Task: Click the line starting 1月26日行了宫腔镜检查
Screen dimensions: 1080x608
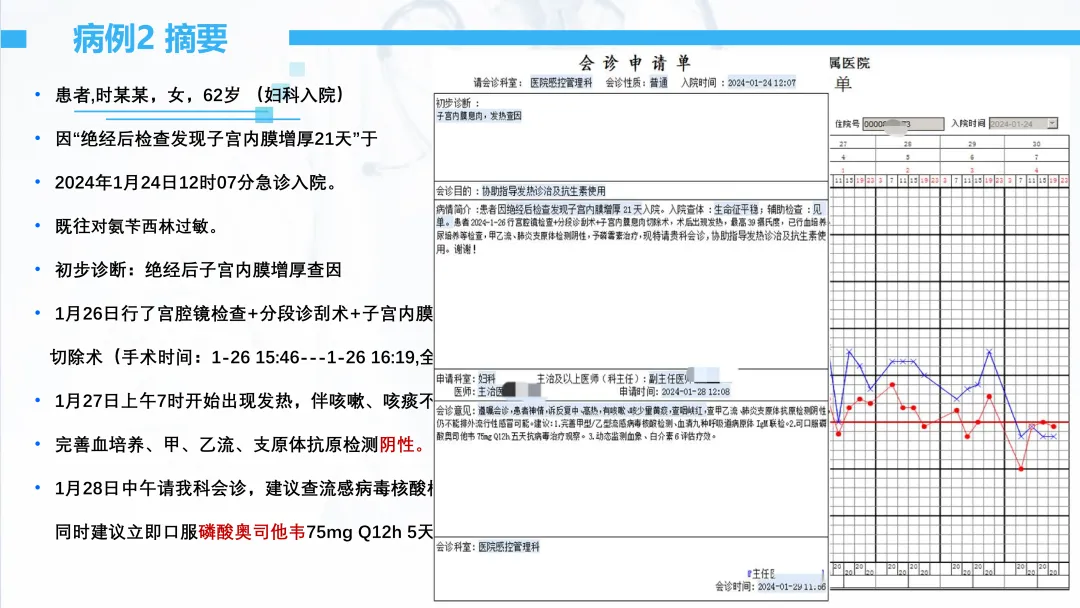Action: click(x=244, y=314)
